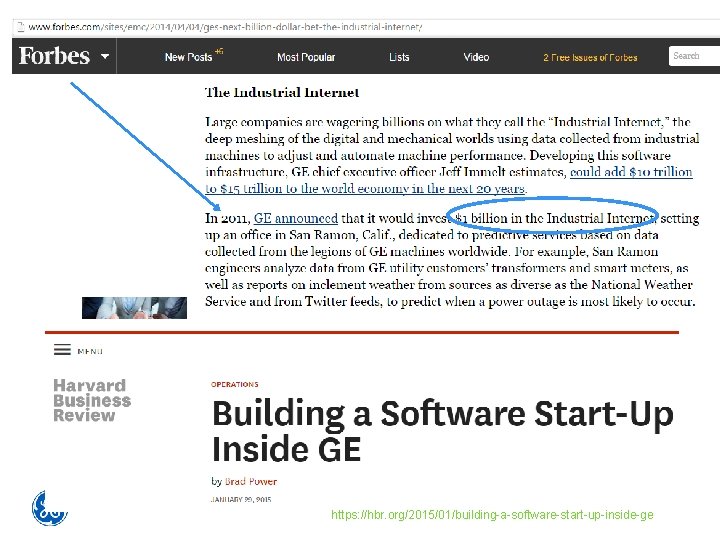The height and width of the screenshot is (540, 720).
Task: Click 'The Industrial Internet' heading
Action: coord(282,93)
